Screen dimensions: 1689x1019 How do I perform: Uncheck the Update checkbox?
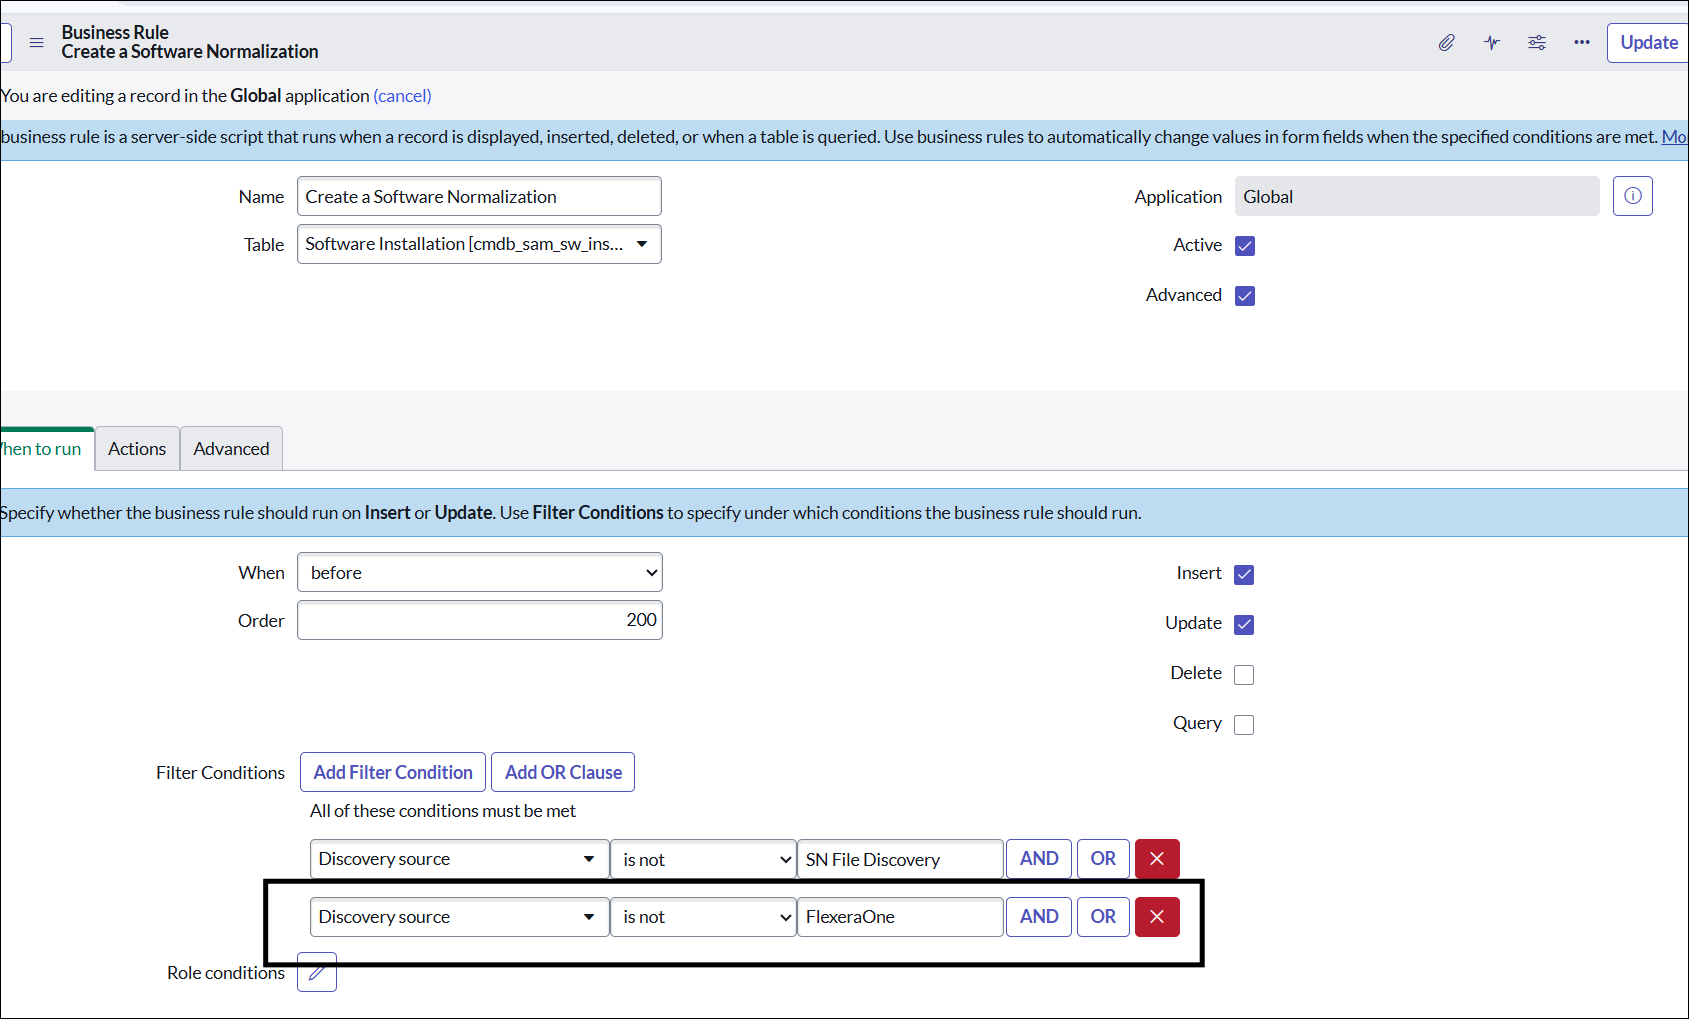click(x=1244, y=625)
